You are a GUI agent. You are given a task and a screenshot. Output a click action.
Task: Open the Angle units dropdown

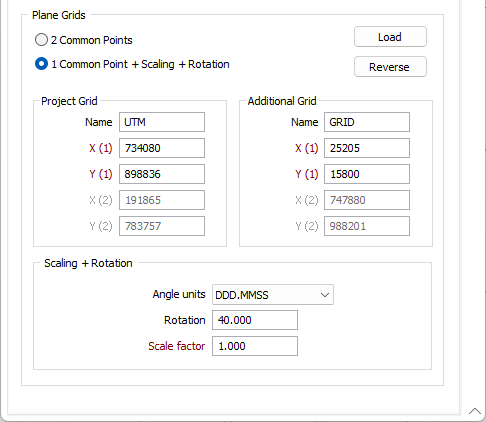[273, 295]
